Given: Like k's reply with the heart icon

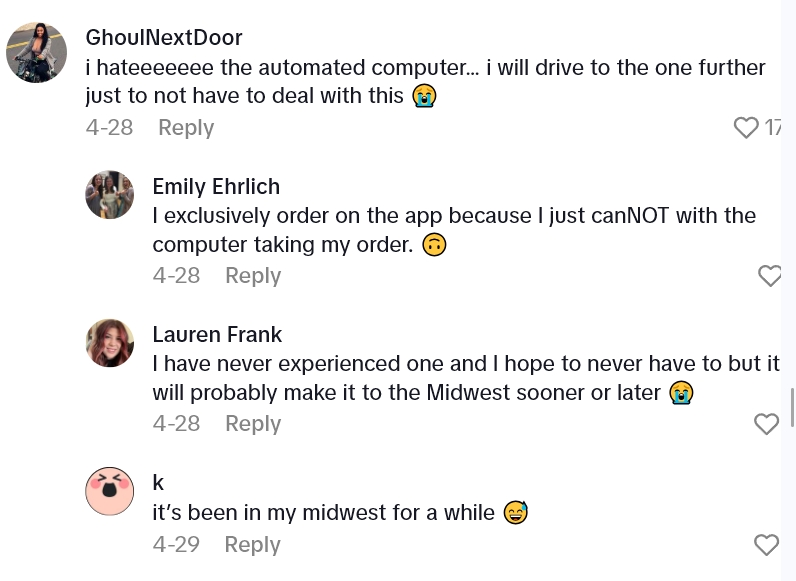Looking at the screenshot, I should click(766, 545).
